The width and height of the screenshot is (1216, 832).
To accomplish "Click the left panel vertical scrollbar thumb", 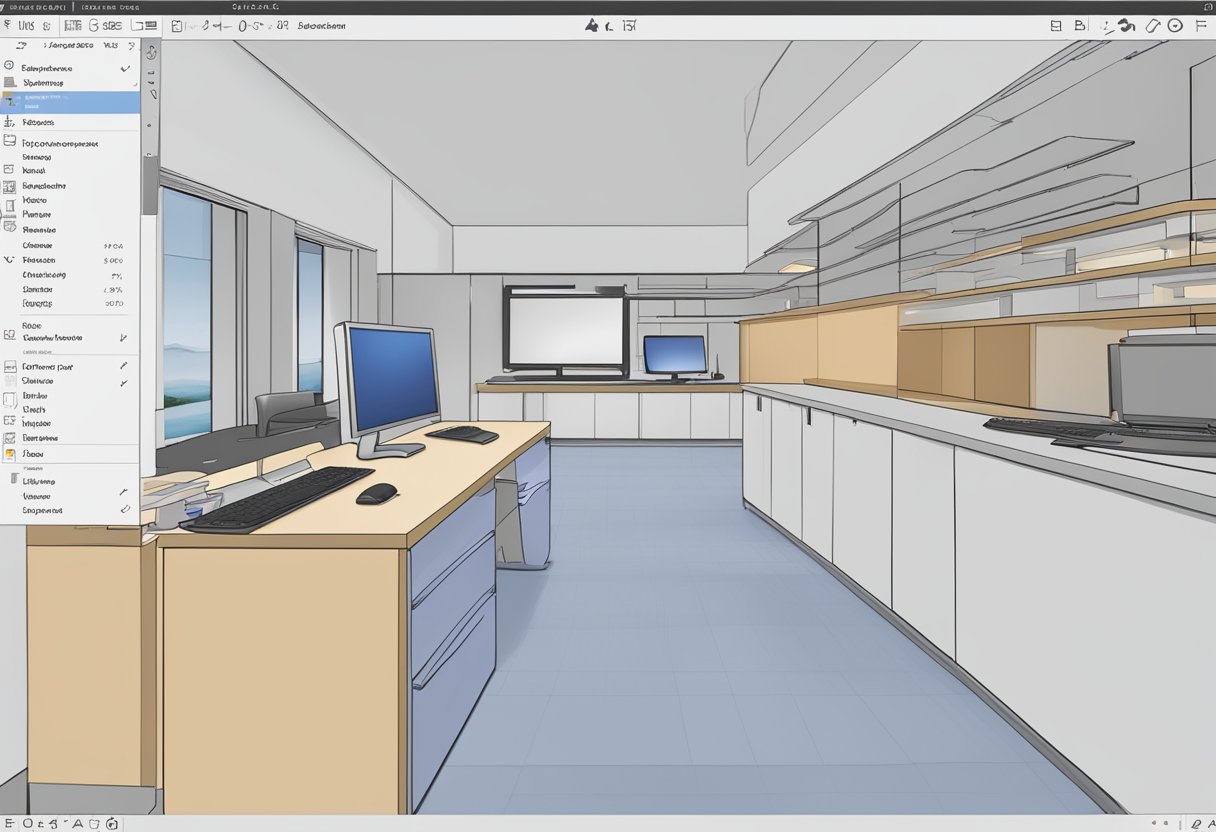I will coord(150,185).
